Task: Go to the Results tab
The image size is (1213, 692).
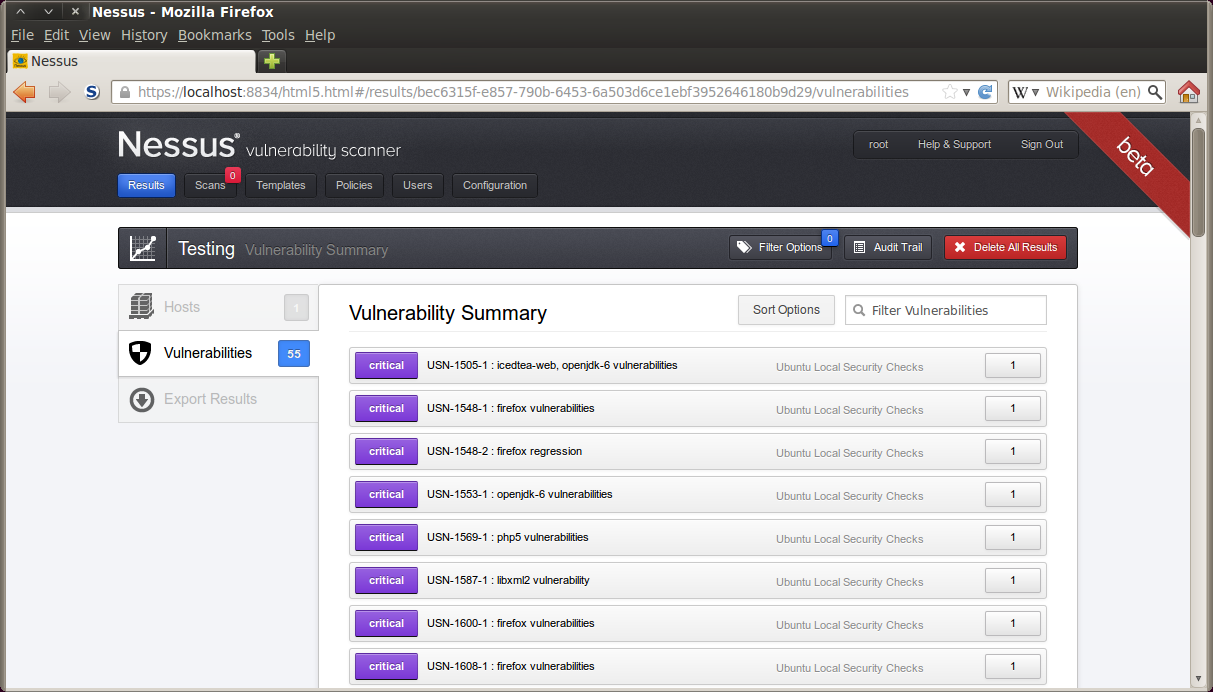Action: click(146, 185)
